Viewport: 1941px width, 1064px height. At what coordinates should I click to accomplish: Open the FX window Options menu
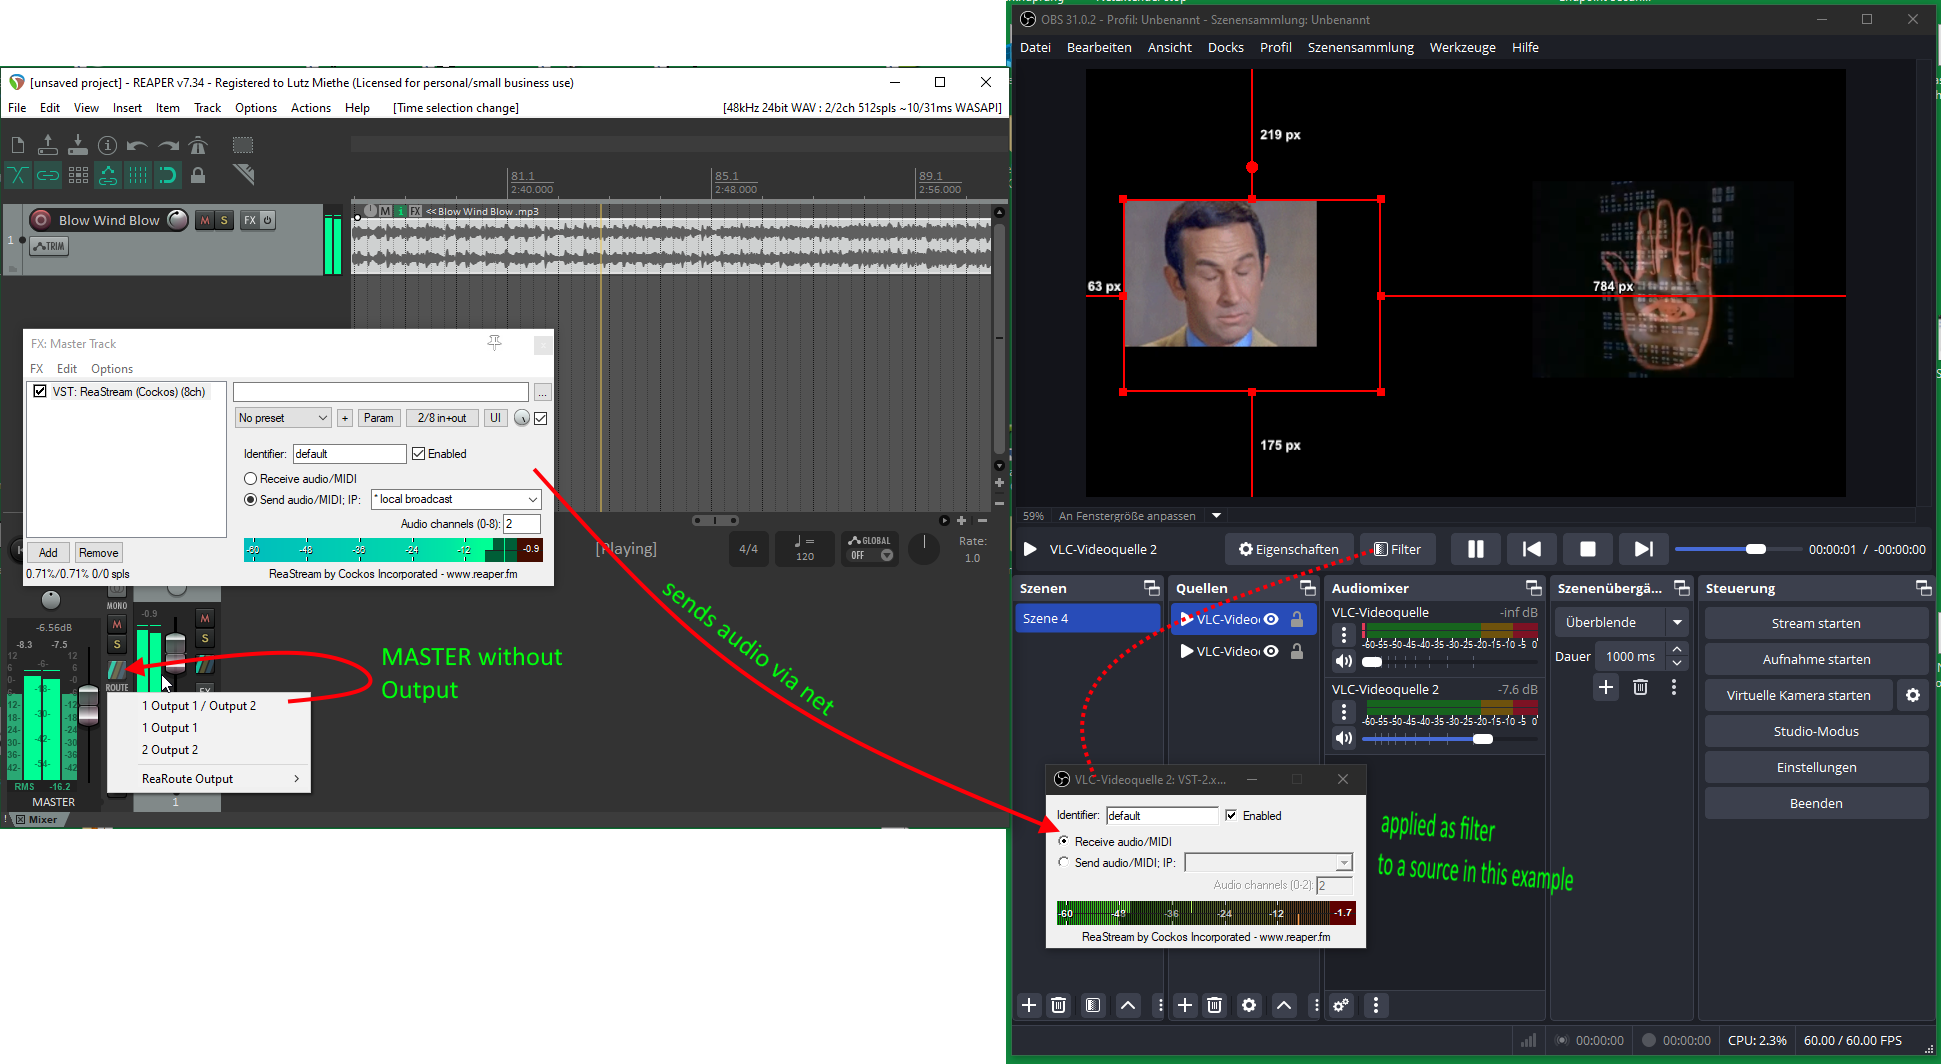(112, 369)
